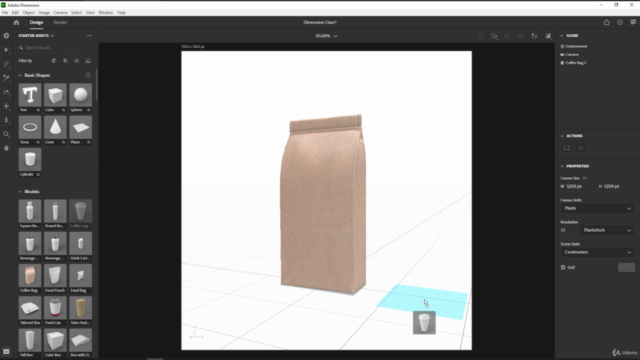Filter assets by materials
Viewport: 640px width, 360px height.
(65, 61)
